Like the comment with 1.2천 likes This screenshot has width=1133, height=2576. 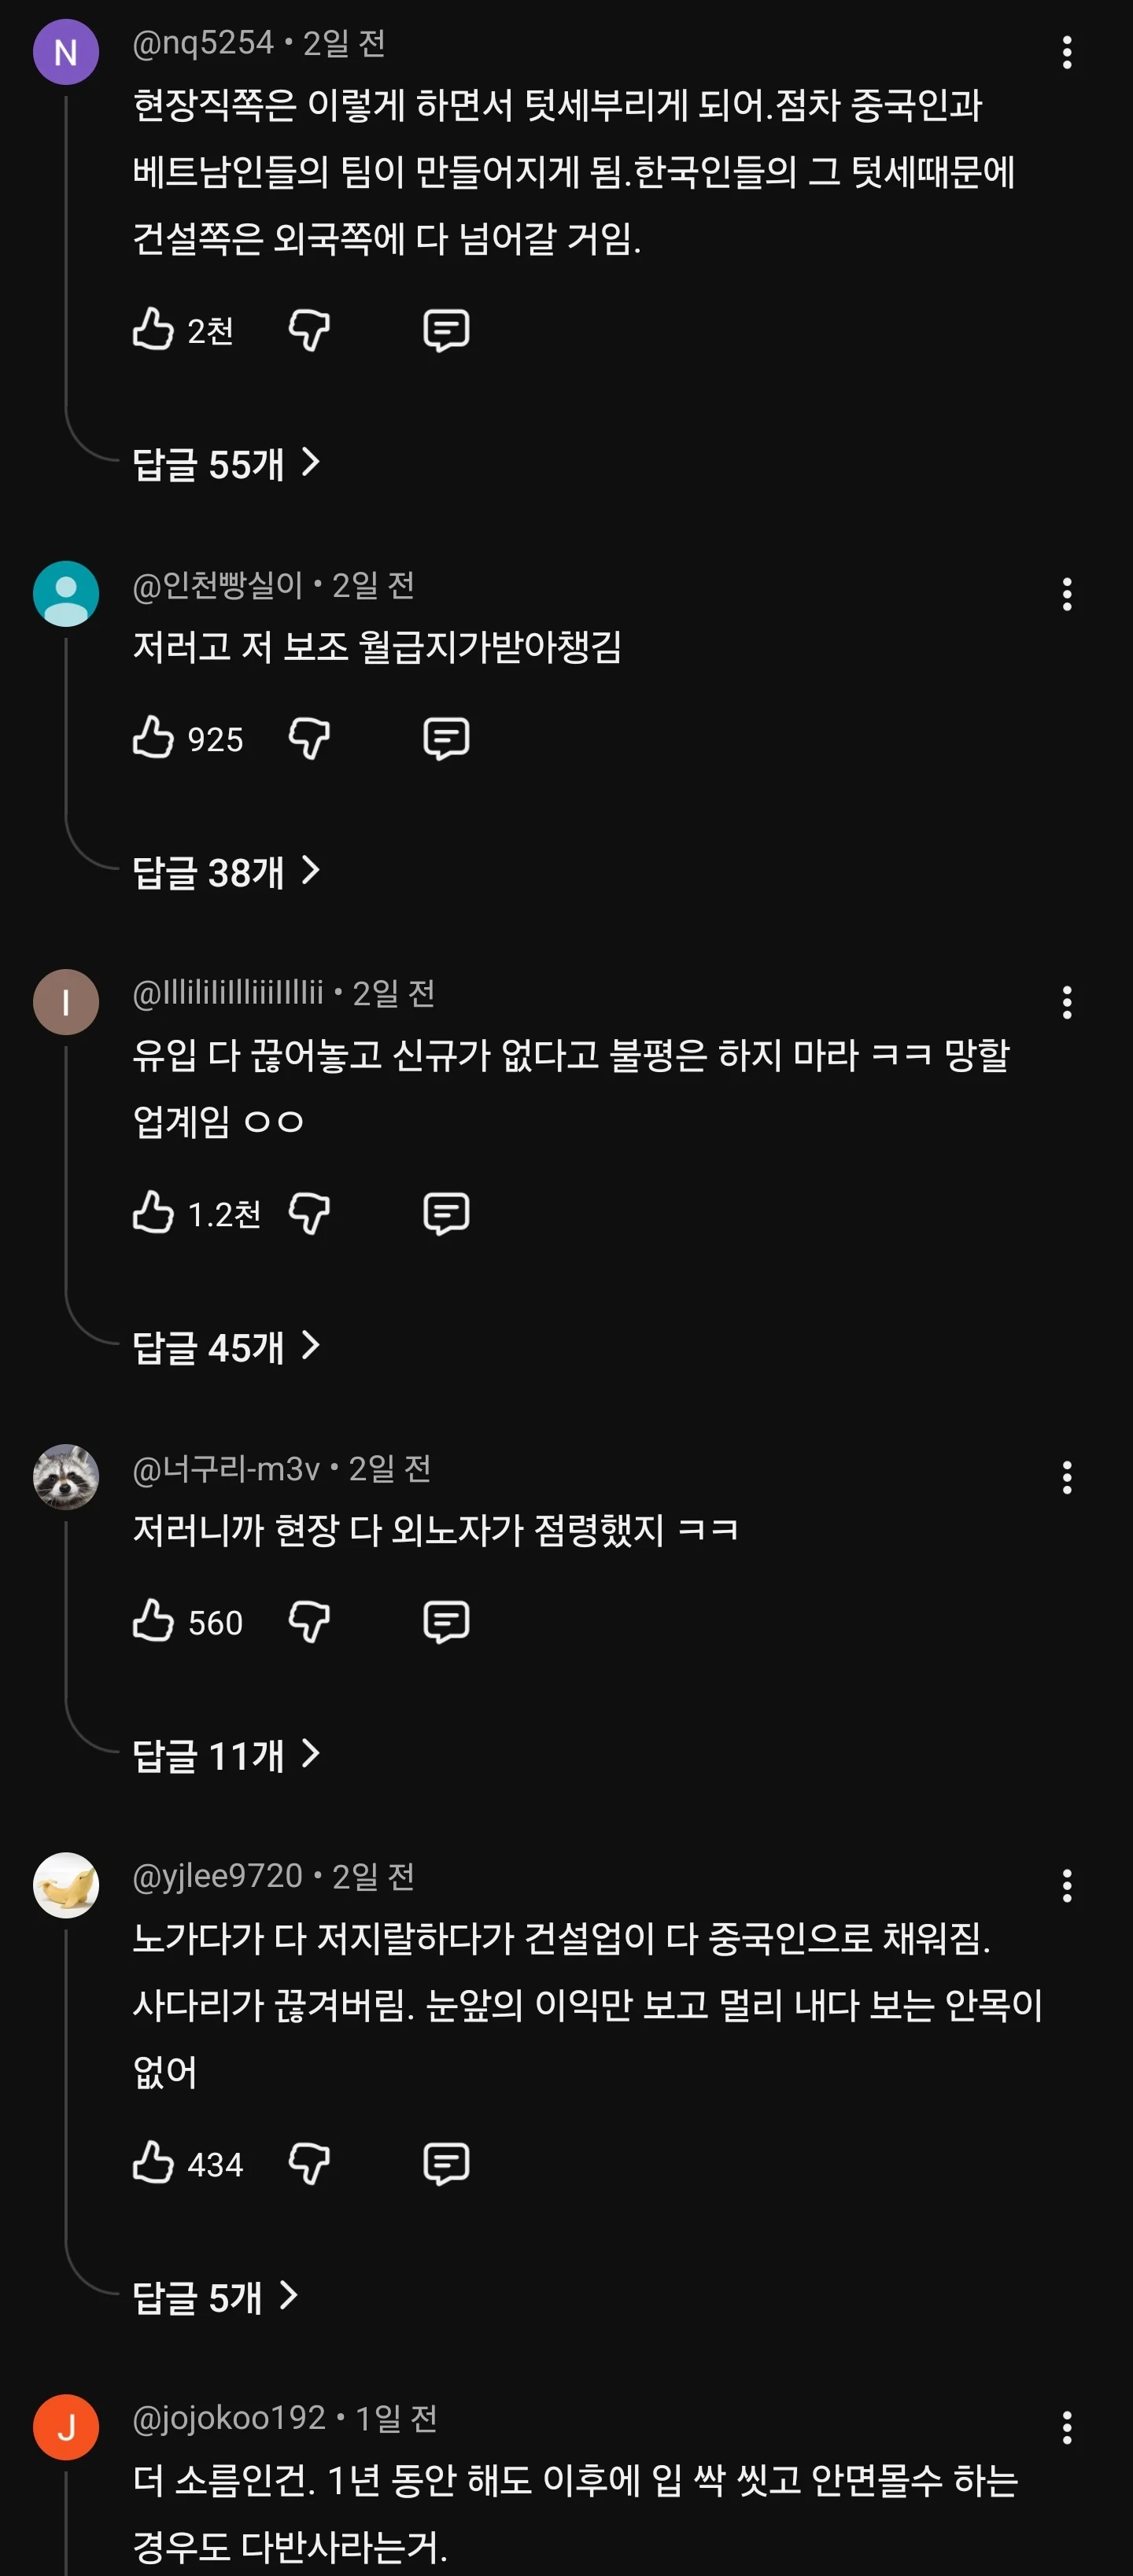coord(154,1213)
